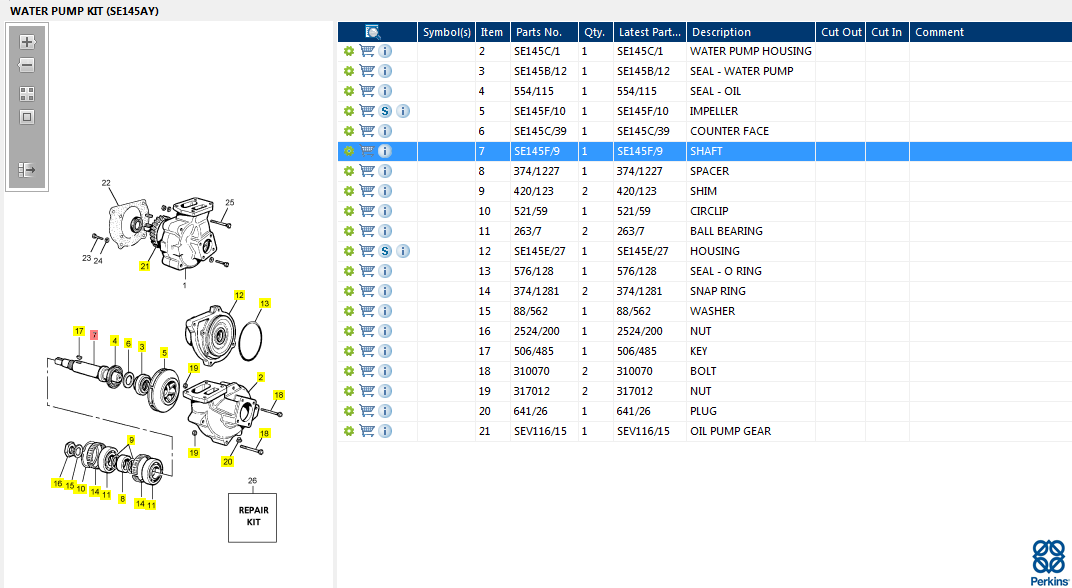
Task: Sort by the Parts No. column header
Action: point(544,32)
